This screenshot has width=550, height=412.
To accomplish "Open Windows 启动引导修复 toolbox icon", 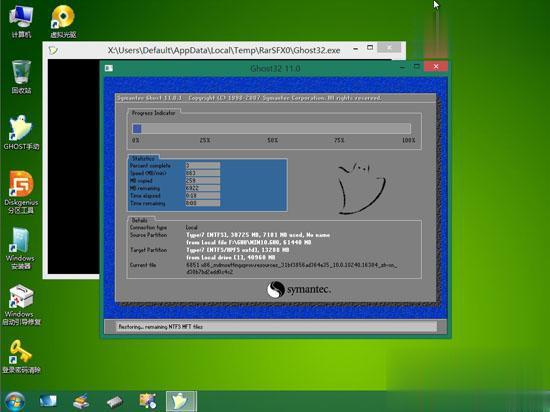I will coord(21,304).
